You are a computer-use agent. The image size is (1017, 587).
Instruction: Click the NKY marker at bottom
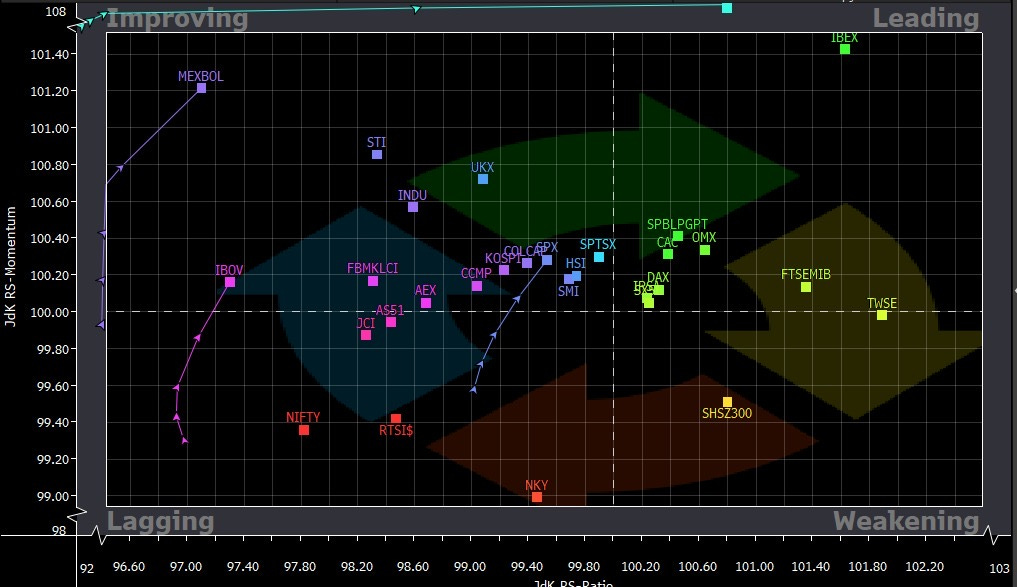pyautogui.click(x=536, y=497)
